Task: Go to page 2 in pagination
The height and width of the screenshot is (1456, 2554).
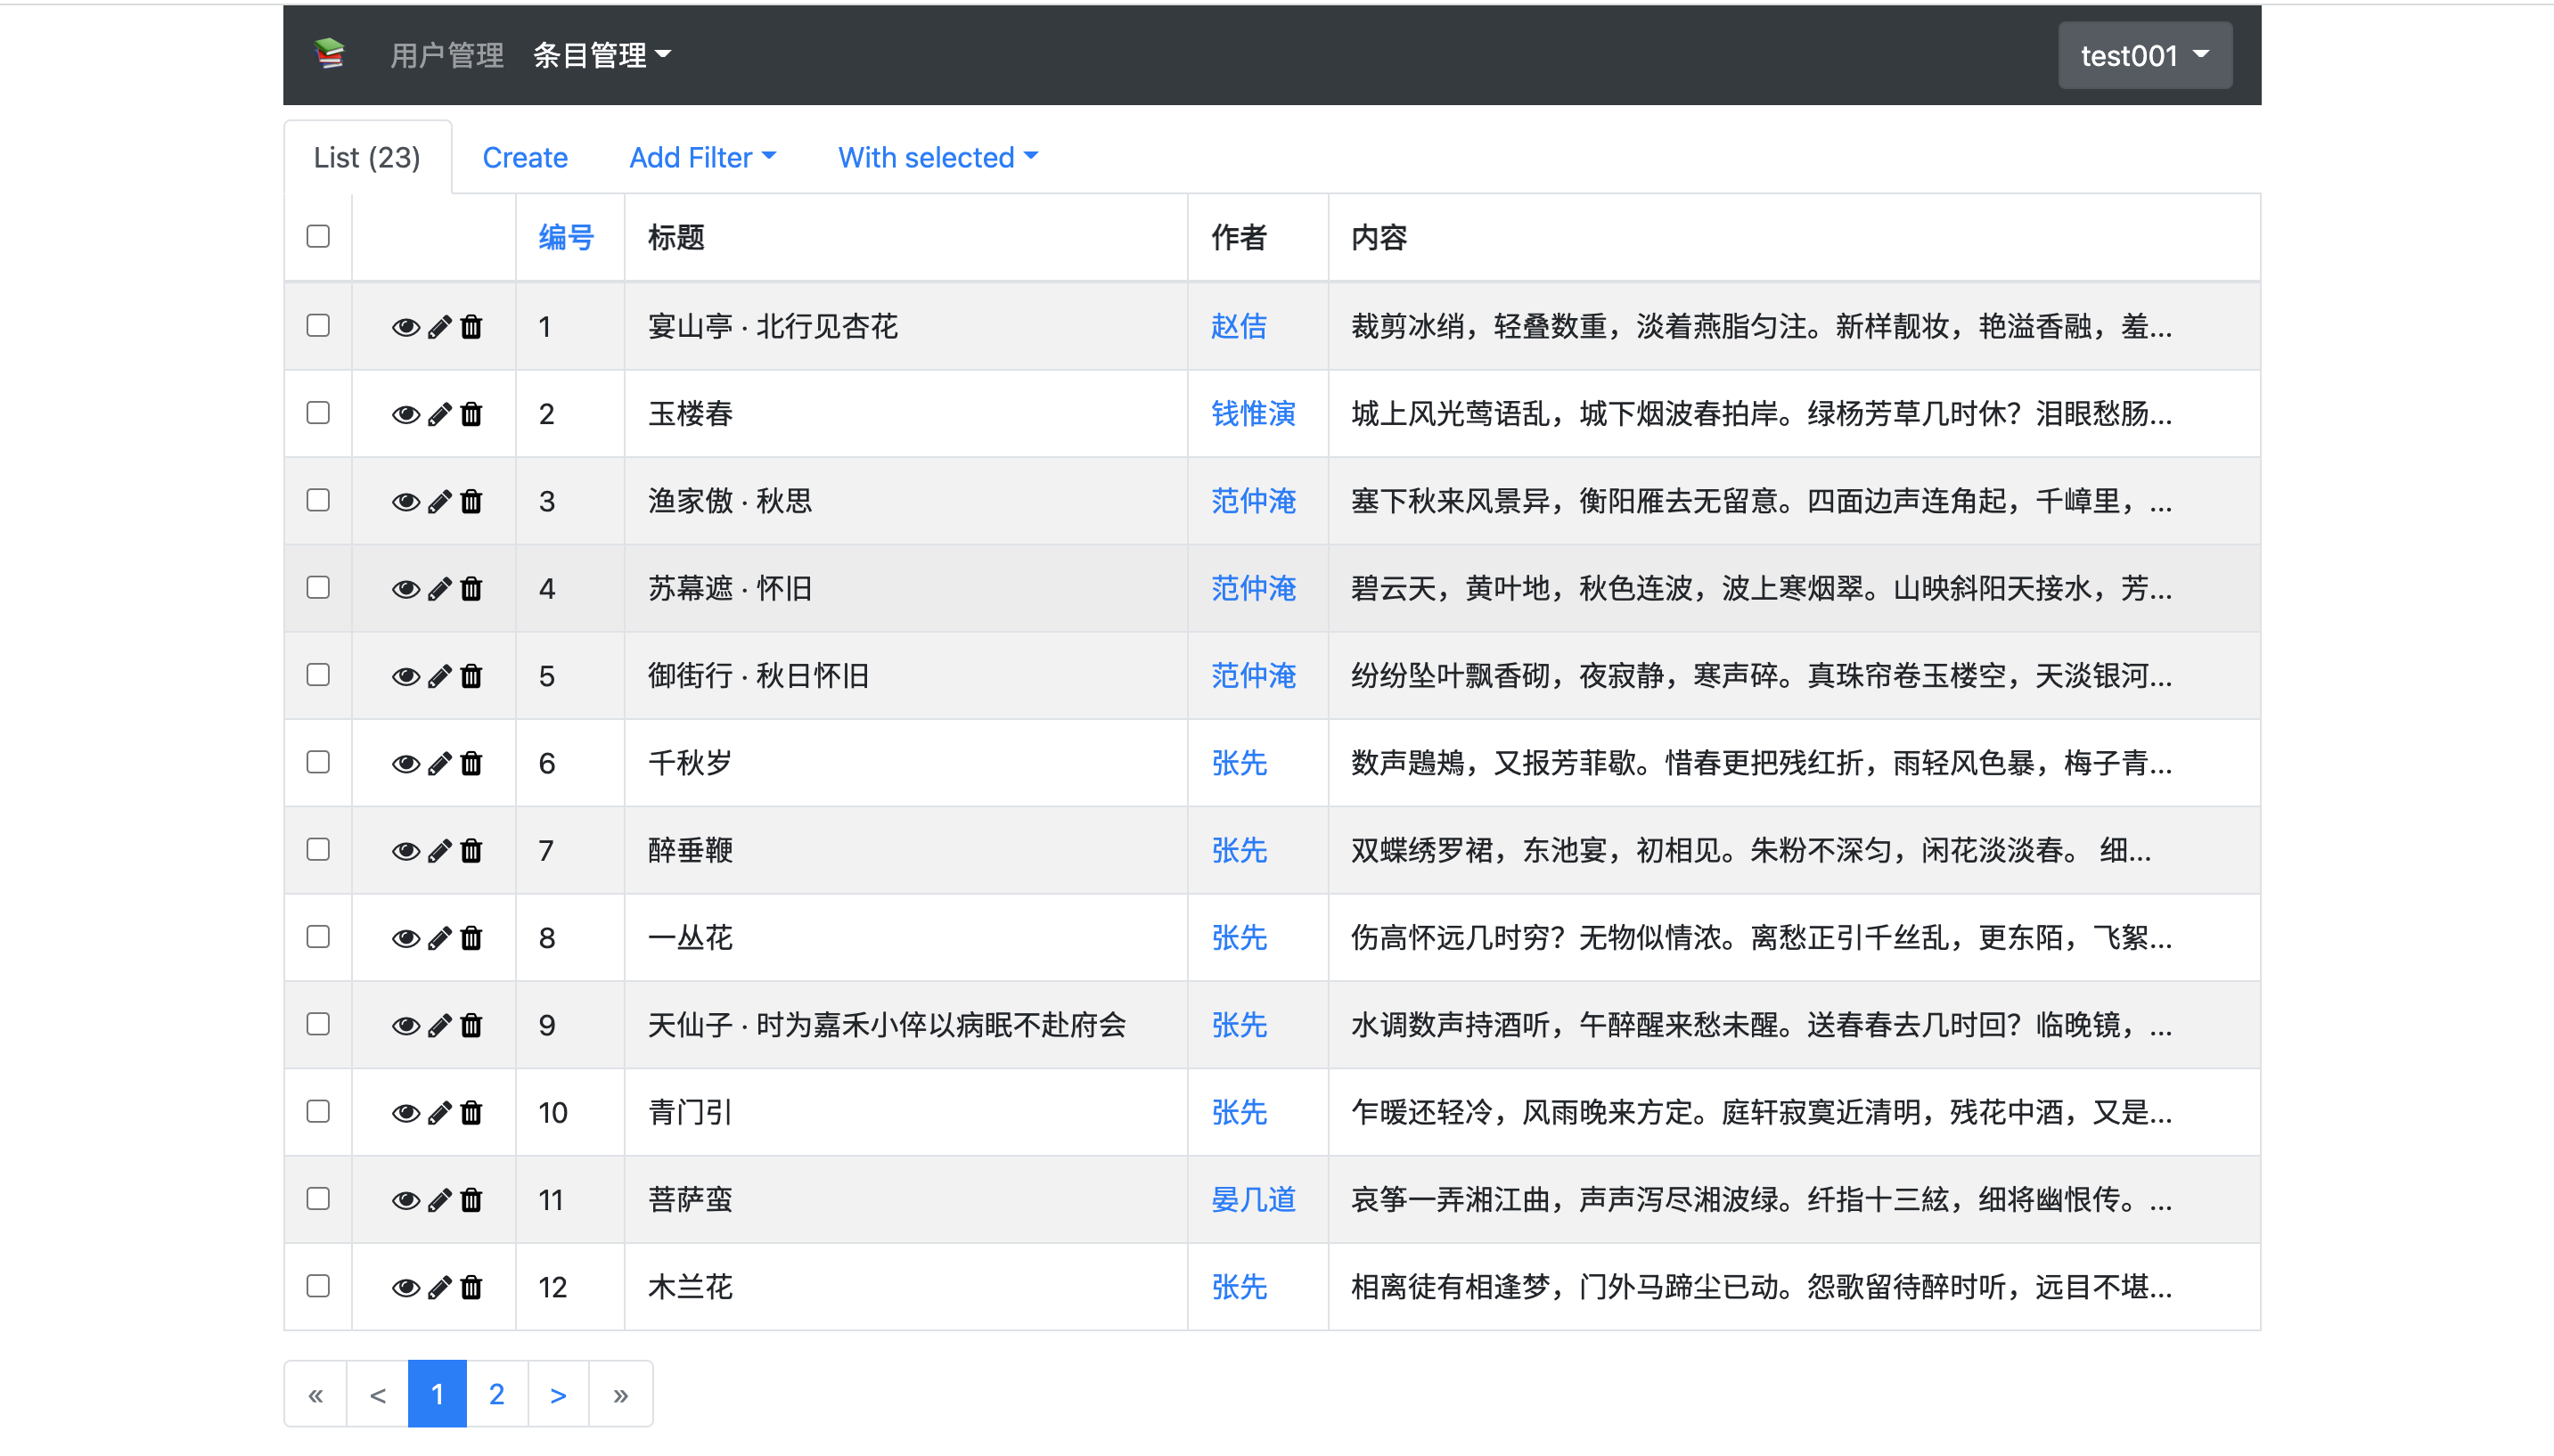Action: coord(496,1394)
